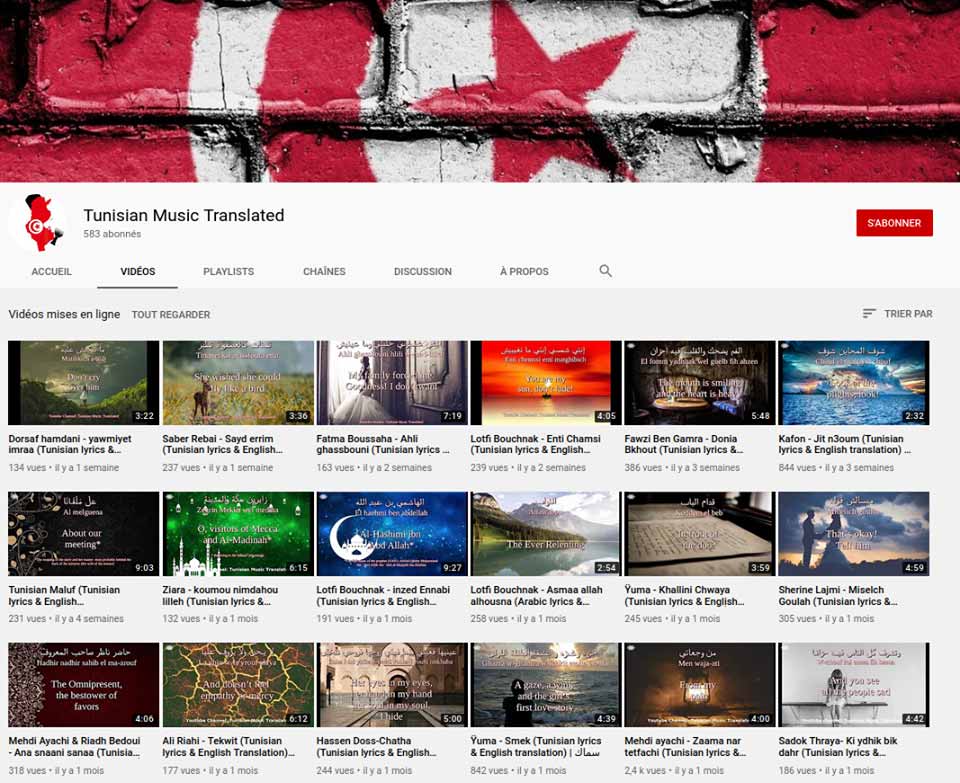Play the Tunisian Maluf video thumbnail

click(84, 534)
